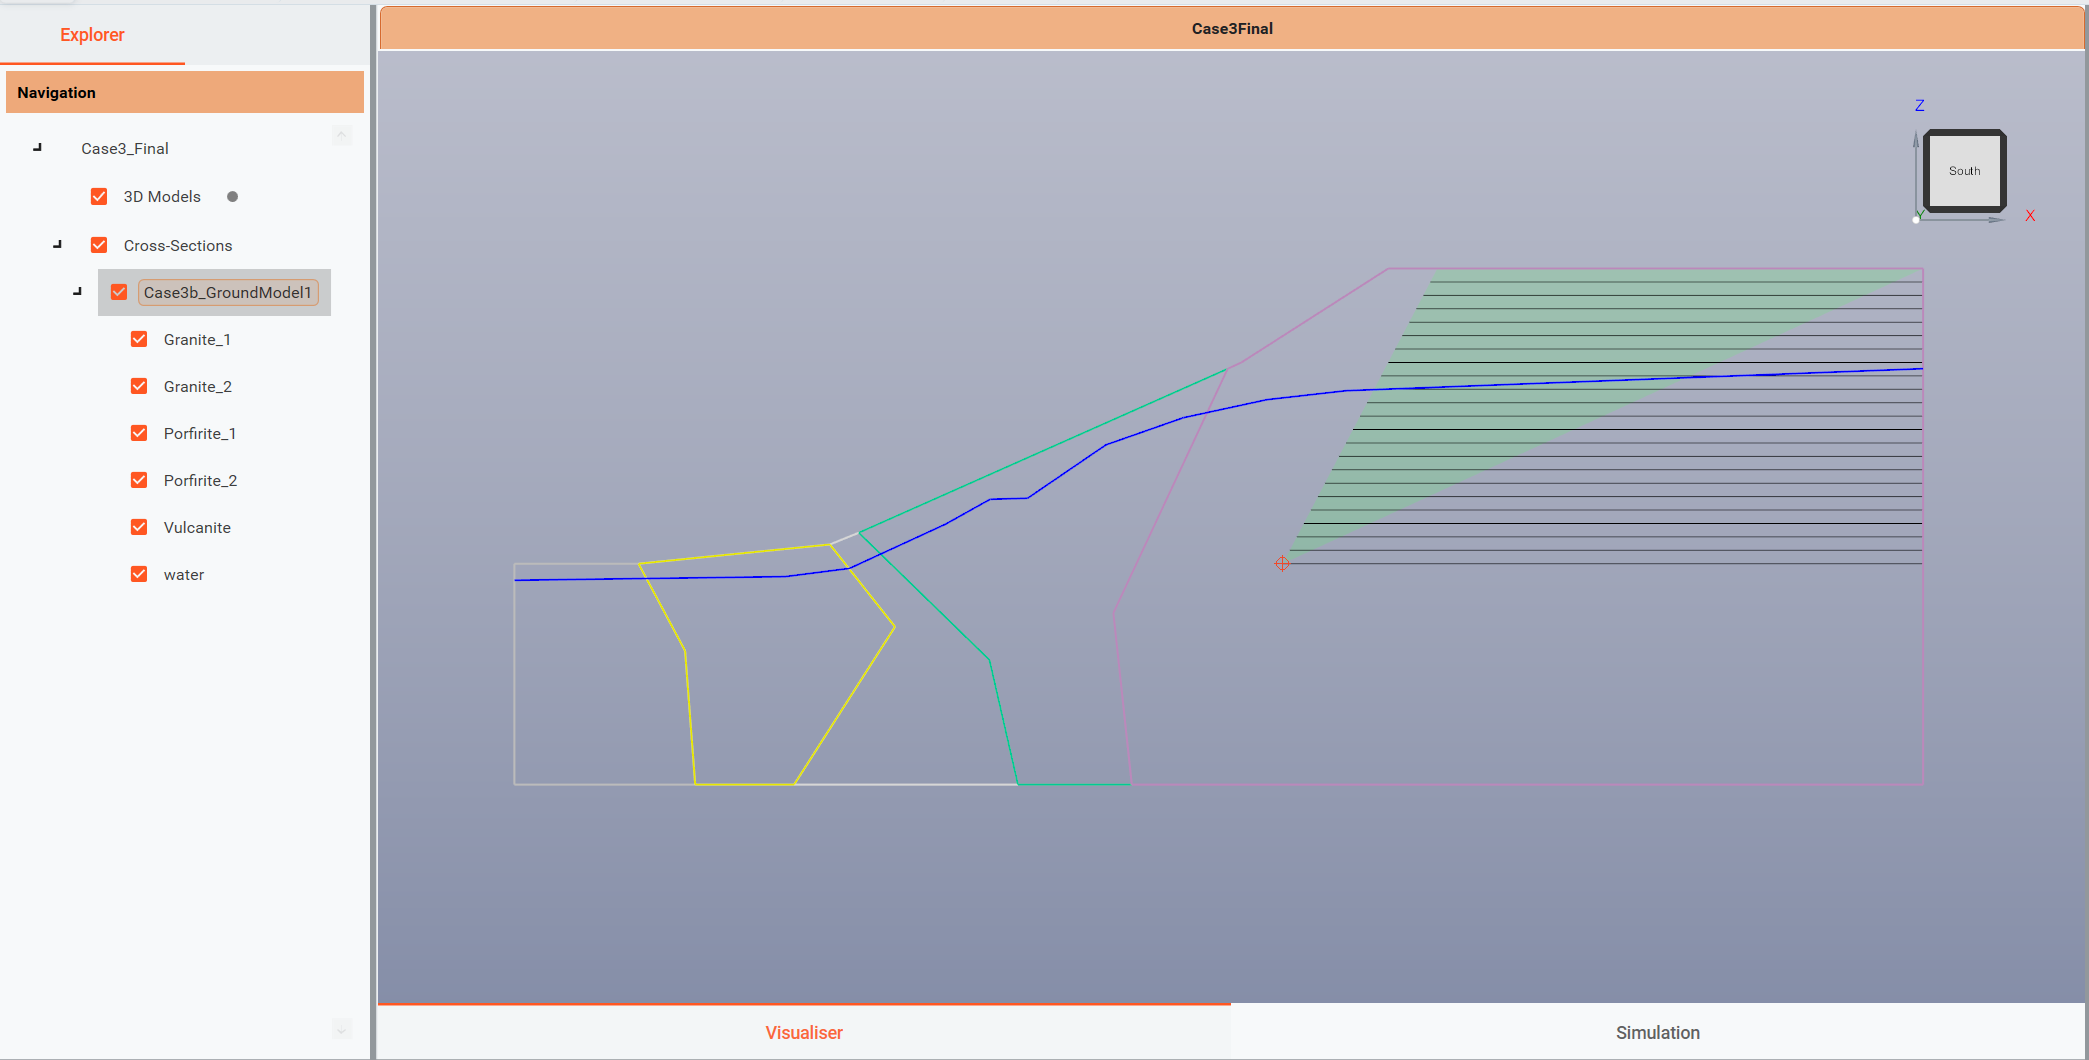The image size is (2089, 1060).
Task: Click the red X axis label
Action: (2030, 216)
